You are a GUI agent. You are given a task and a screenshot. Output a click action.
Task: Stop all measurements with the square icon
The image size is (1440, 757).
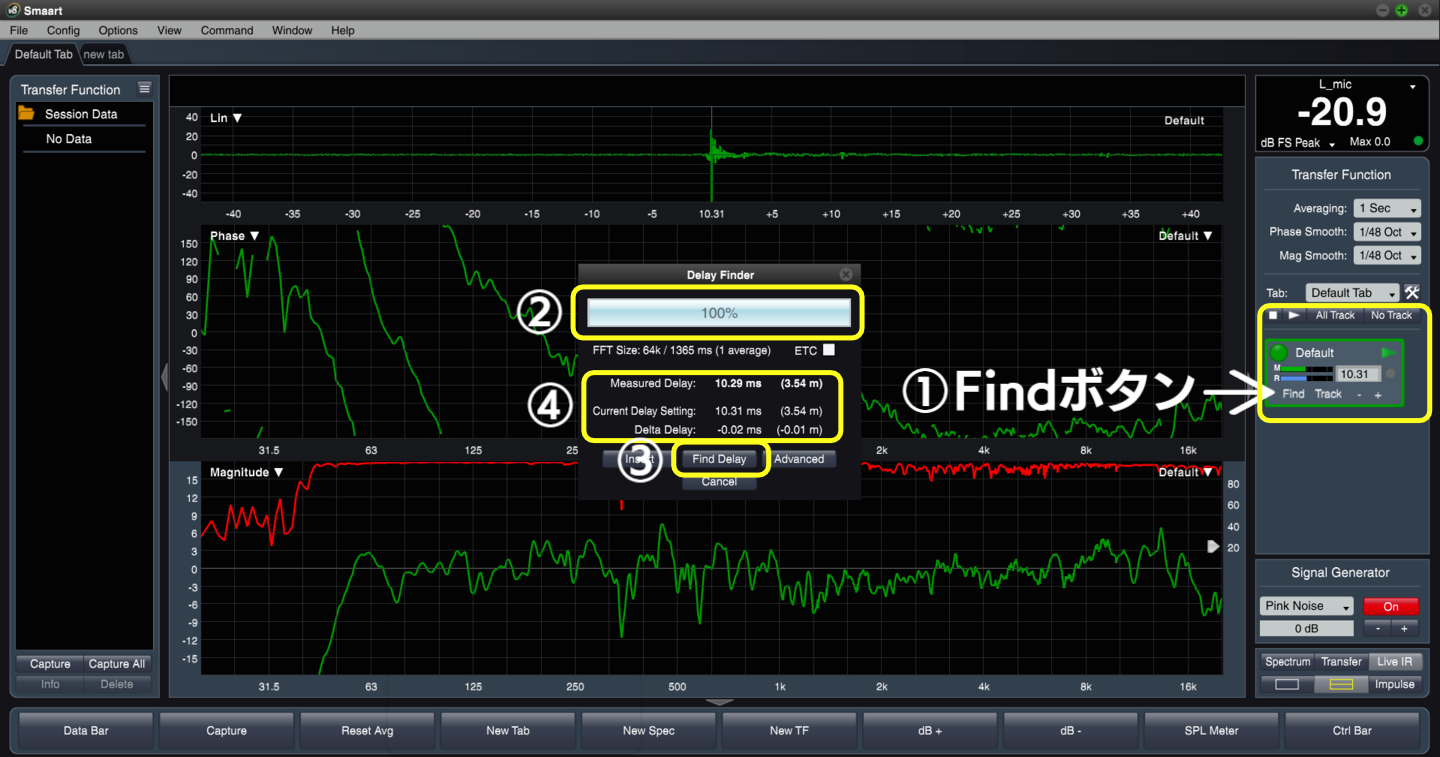(1273, 315)
